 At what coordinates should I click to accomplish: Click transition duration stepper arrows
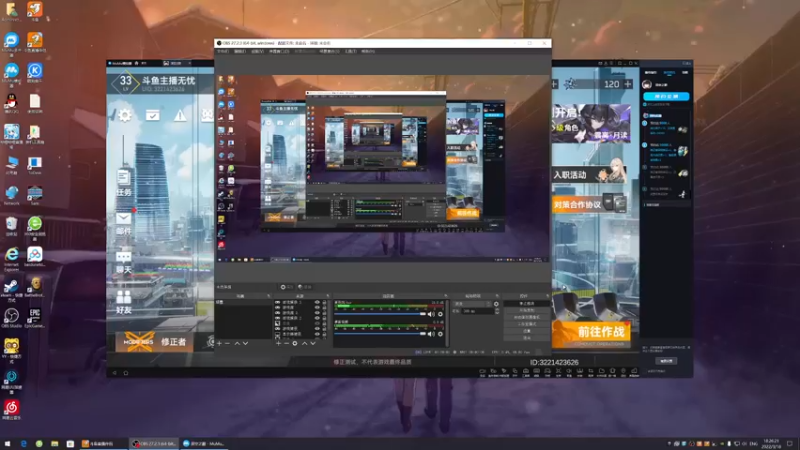point(497,311)
